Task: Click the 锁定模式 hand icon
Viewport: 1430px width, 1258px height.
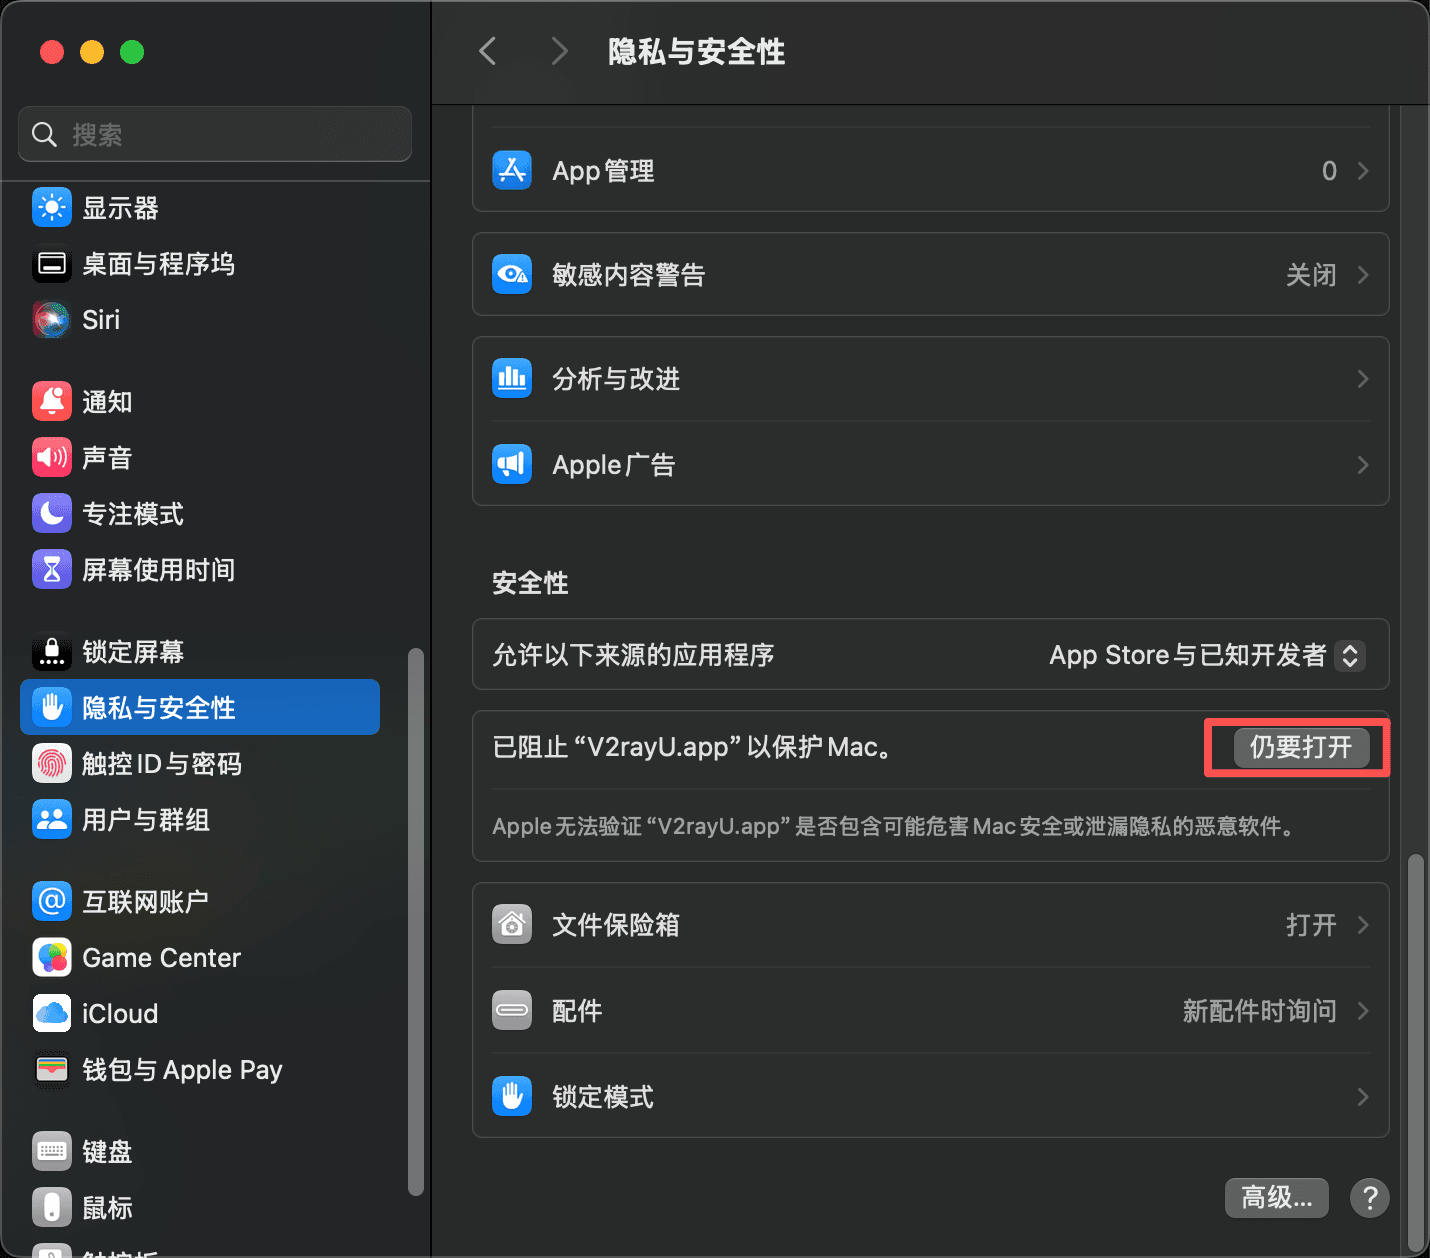Action: (512, 1097)
